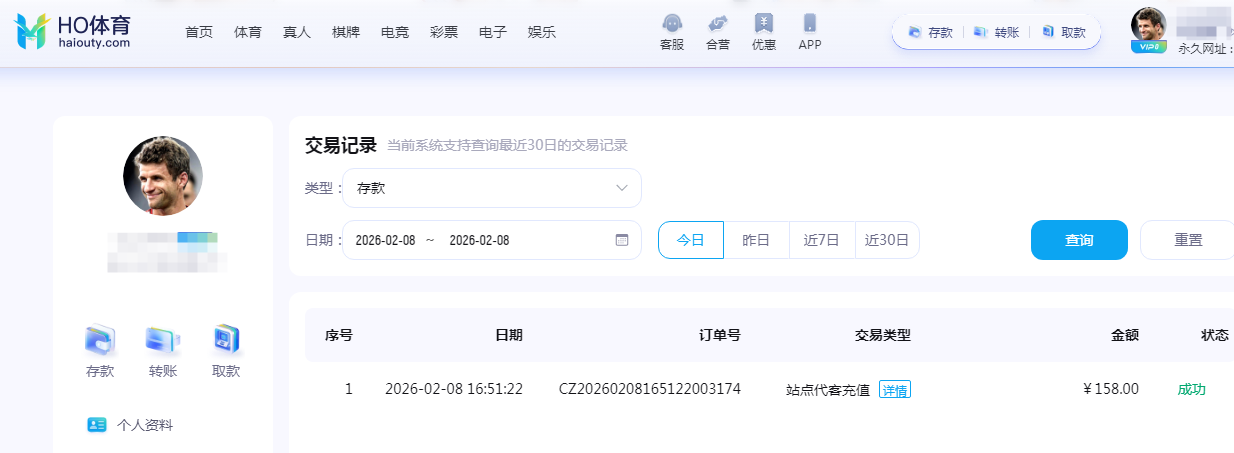Image resolution: width=1234 pixels, height=453 pixels.
Task: Open the 体育 navigation menu item
Action: (248, 32)
